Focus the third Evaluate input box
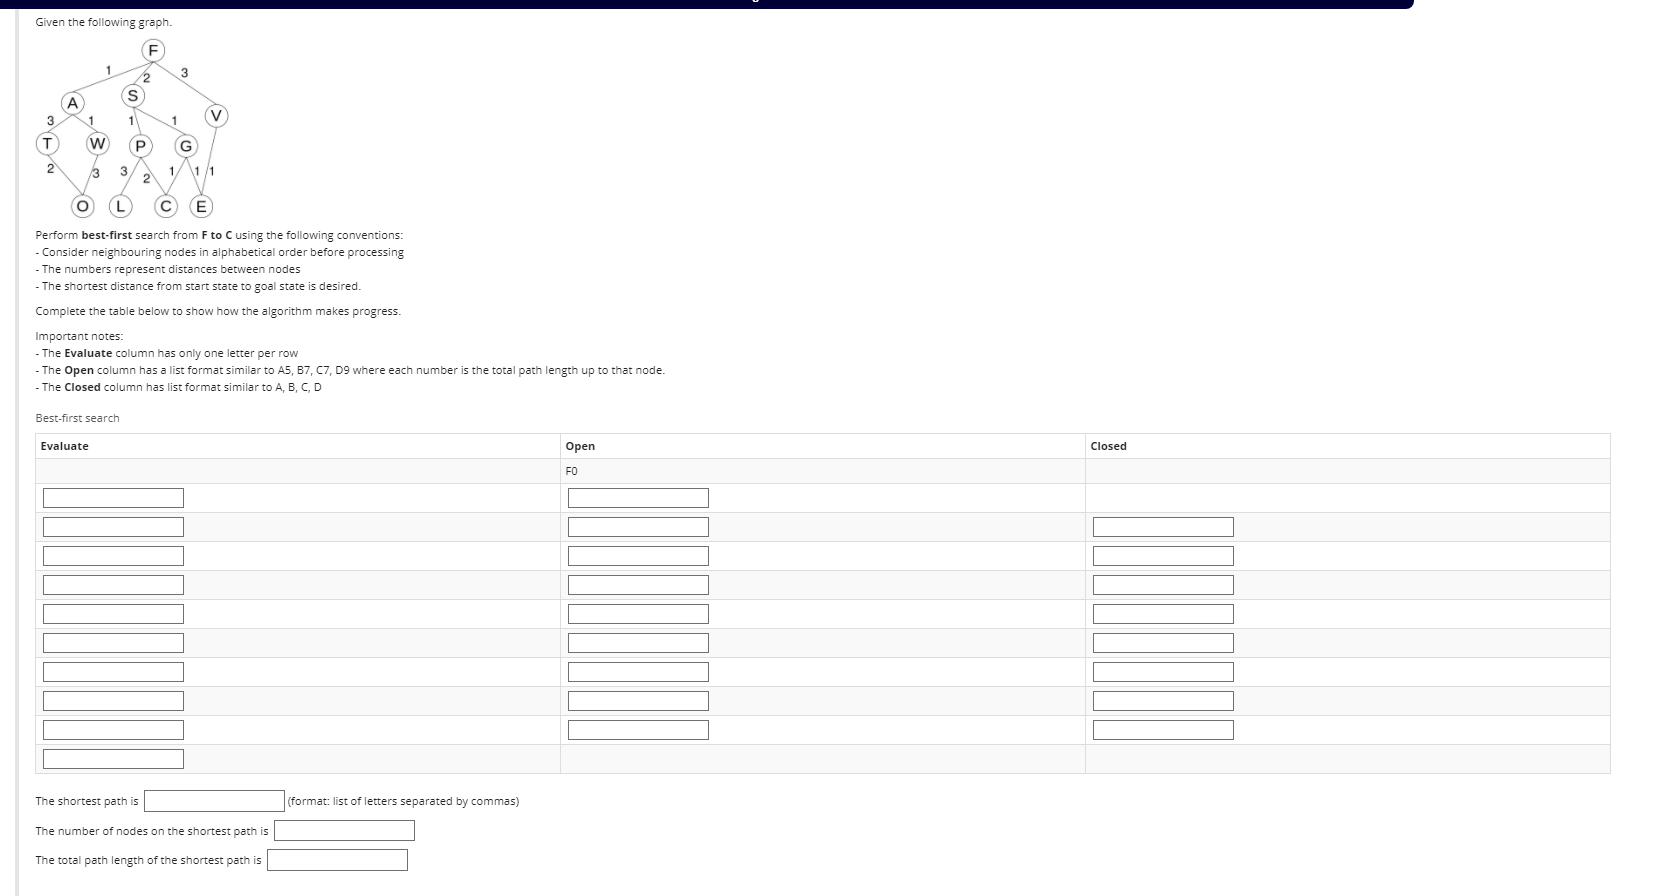1680x896 pixels. [x=113, y=556]
